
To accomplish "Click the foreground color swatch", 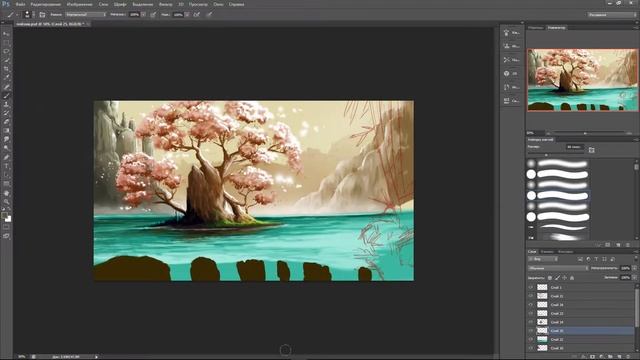I will tap(4, 215).
